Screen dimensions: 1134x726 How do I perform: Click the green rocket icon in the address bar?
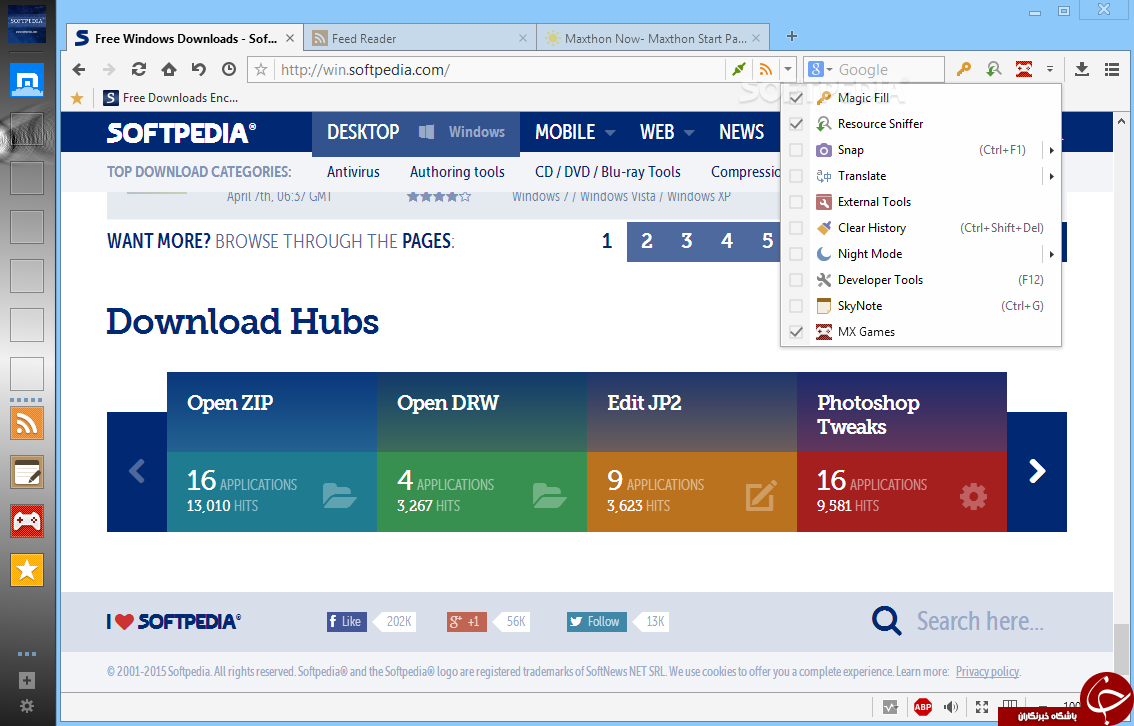[x=738, y=69]
